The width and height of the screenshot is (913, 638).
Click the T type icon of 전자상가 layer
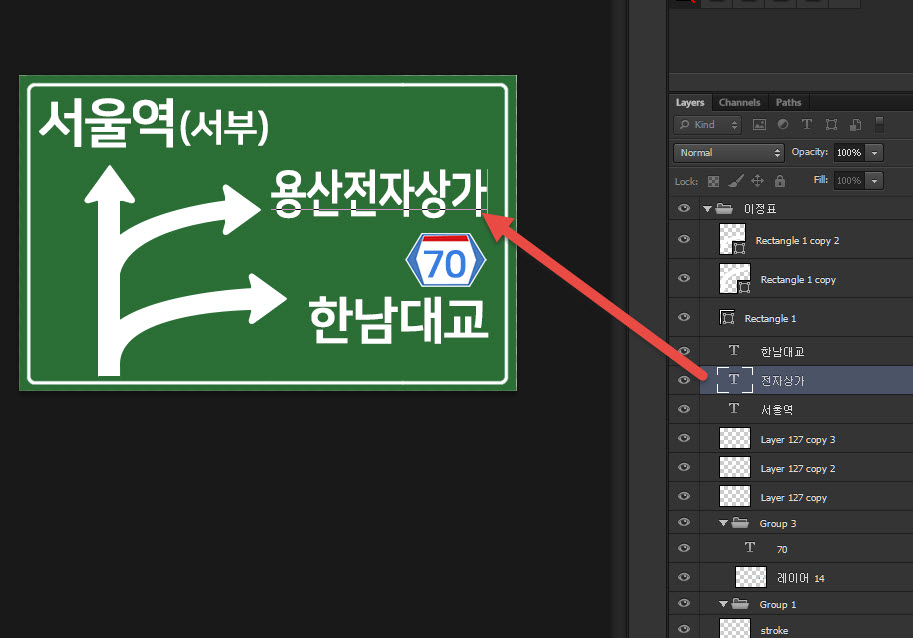coord(734,380)
